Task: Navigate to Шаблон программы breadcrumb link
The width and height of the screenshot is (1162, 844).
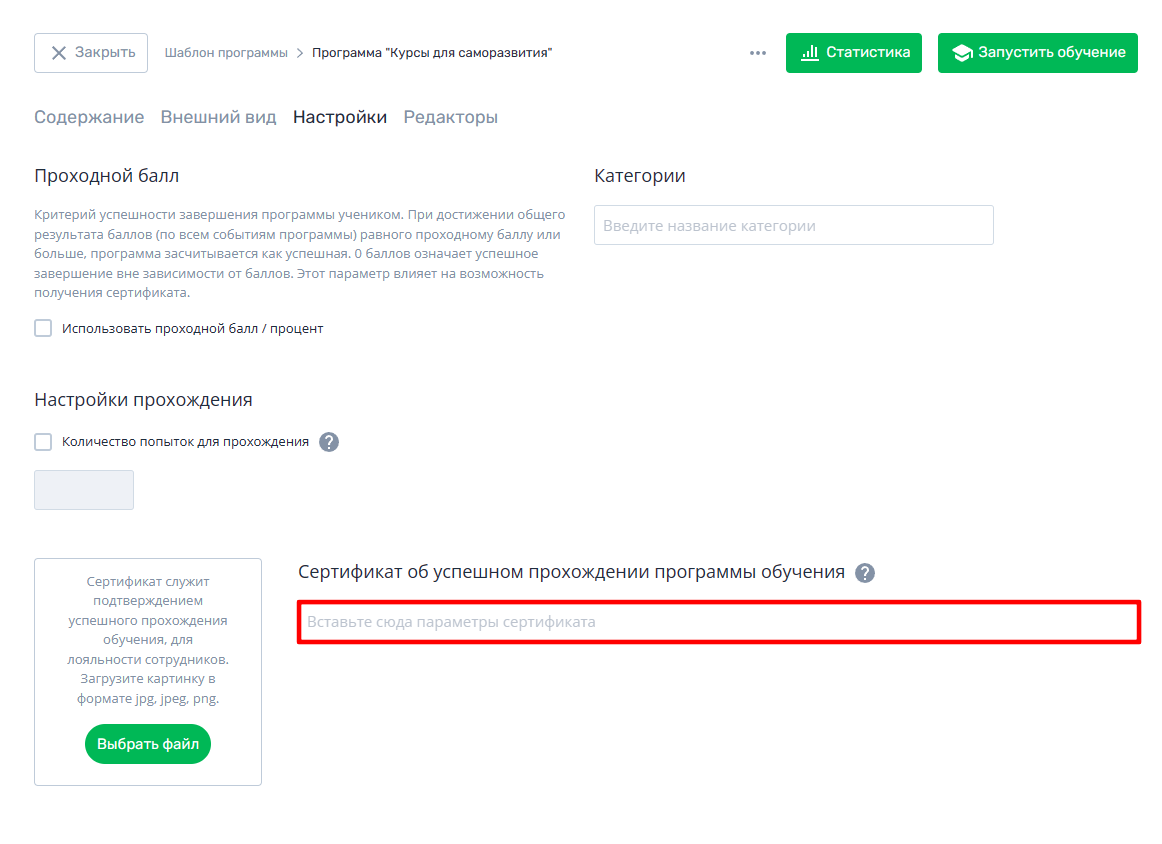Action: pyautogui.click(x=226, y=53)
